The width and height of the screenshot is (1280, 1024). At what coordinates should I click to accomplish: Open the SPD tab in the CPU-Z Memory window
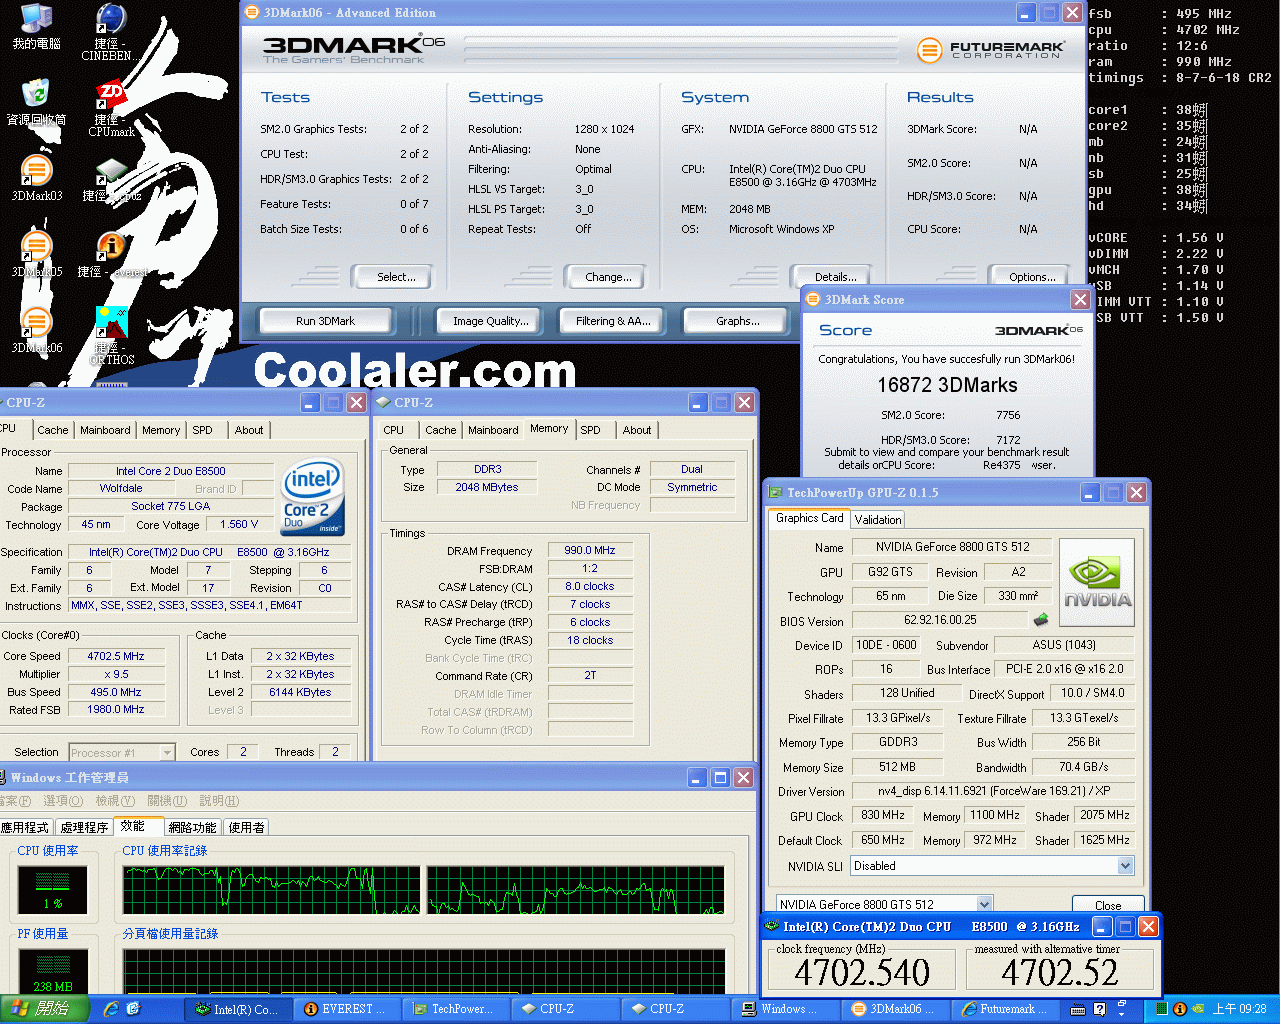591,430
